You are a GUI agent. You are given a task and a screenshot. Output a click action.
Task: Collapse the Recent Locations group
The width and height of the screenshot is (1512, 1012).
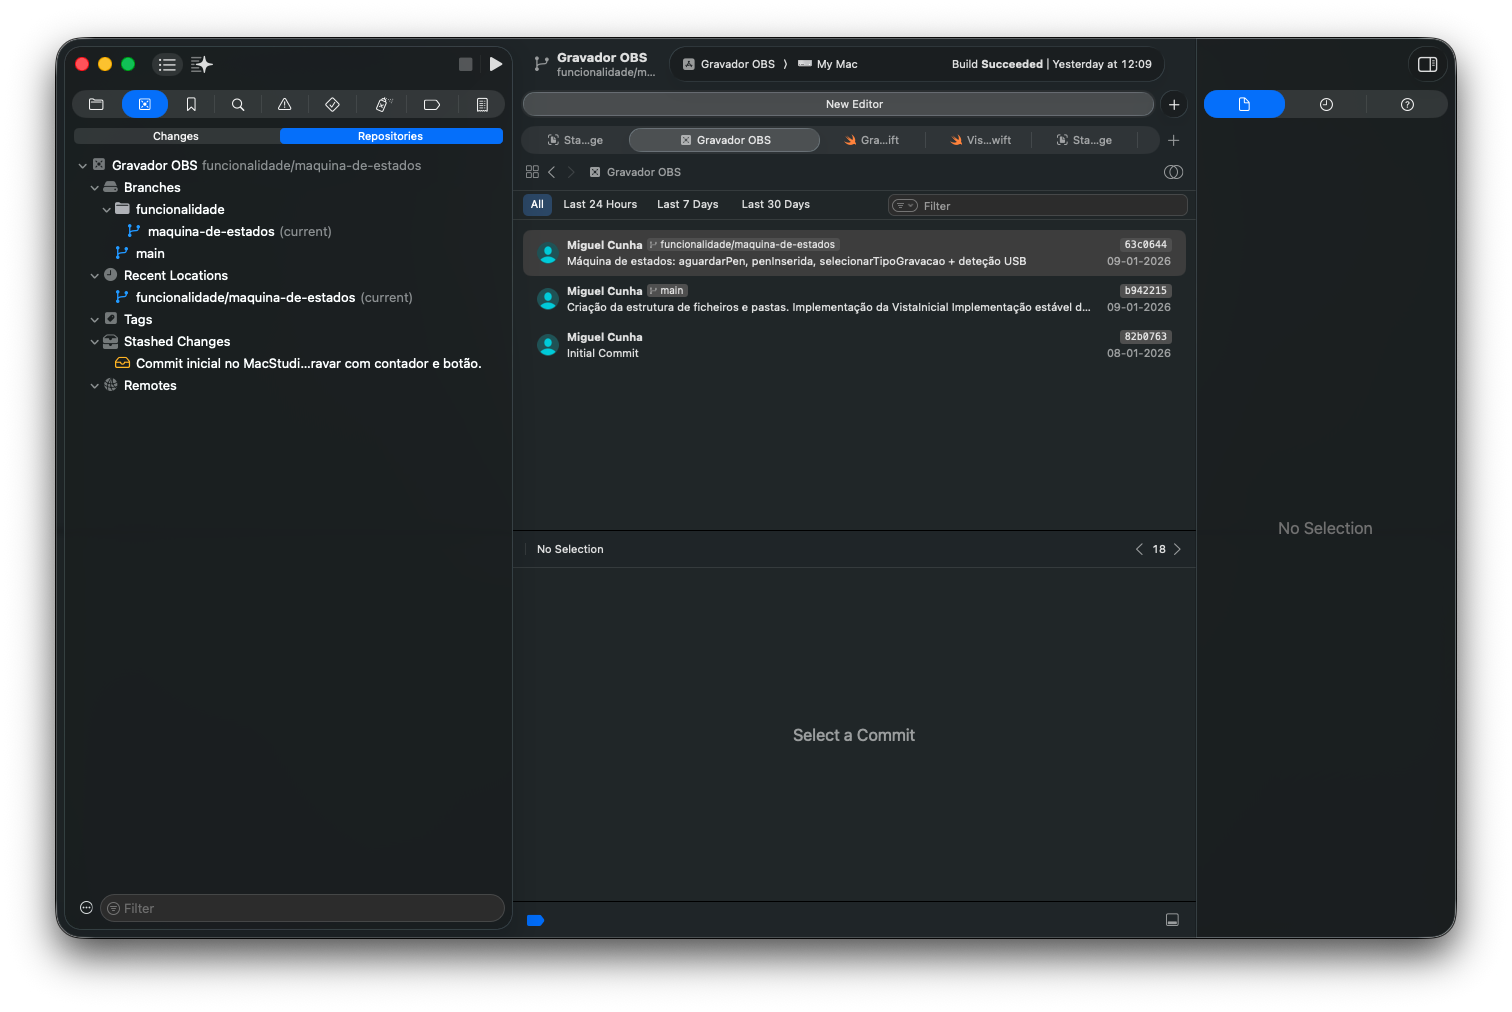[95, 276]
